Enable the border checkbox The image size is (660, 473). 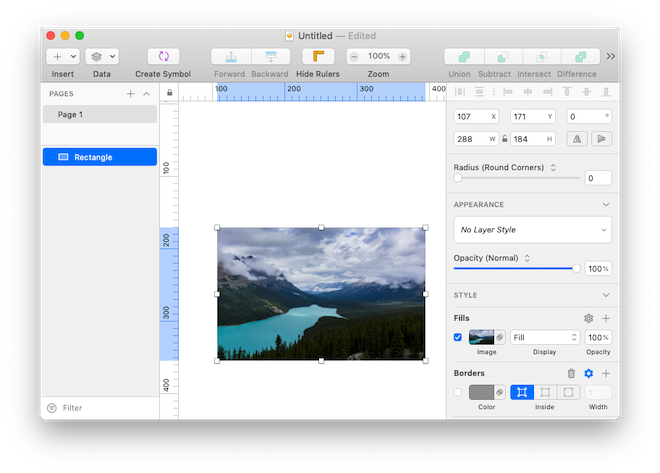coord(458,392)
